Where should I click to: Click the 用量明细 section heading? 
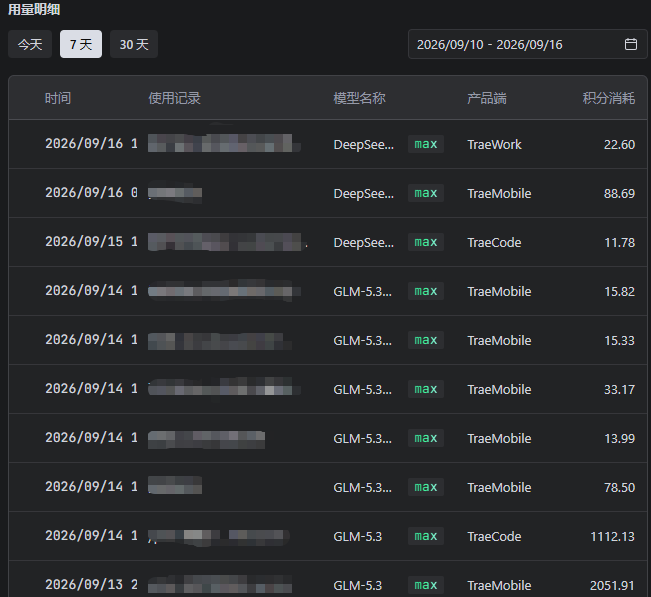point(34,9)
